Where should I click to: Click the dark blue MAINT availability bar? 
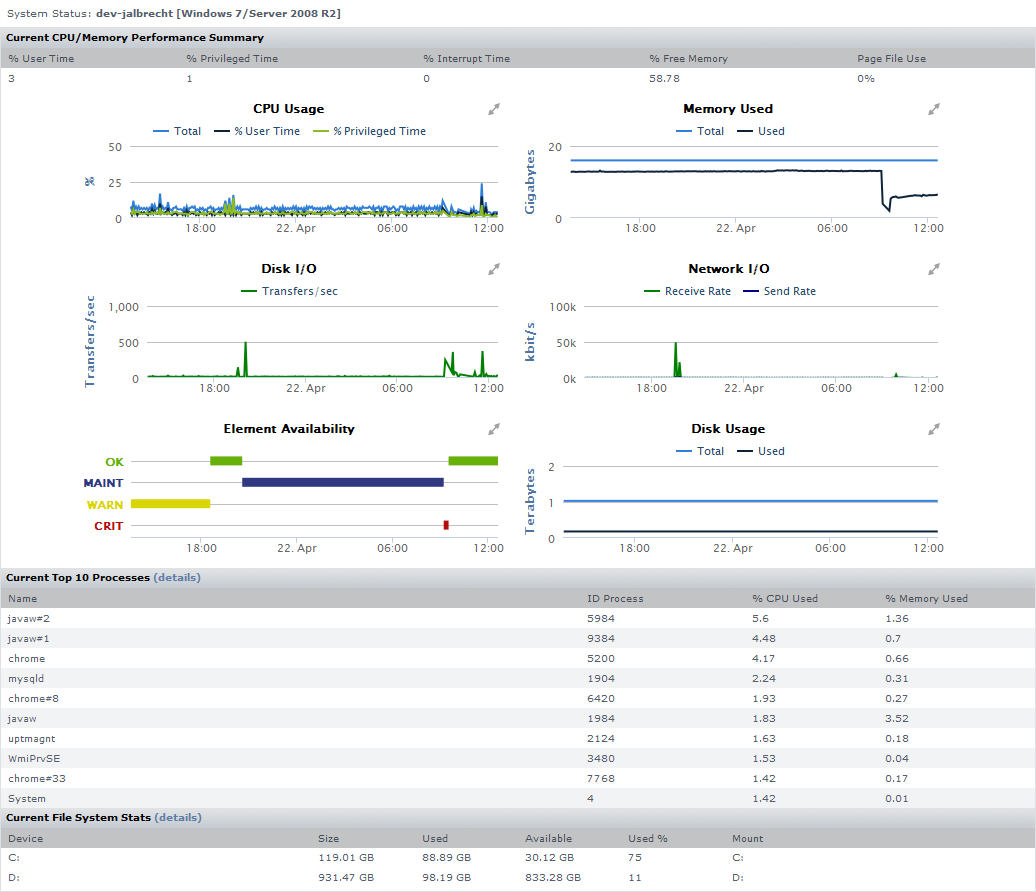(342, 482)
